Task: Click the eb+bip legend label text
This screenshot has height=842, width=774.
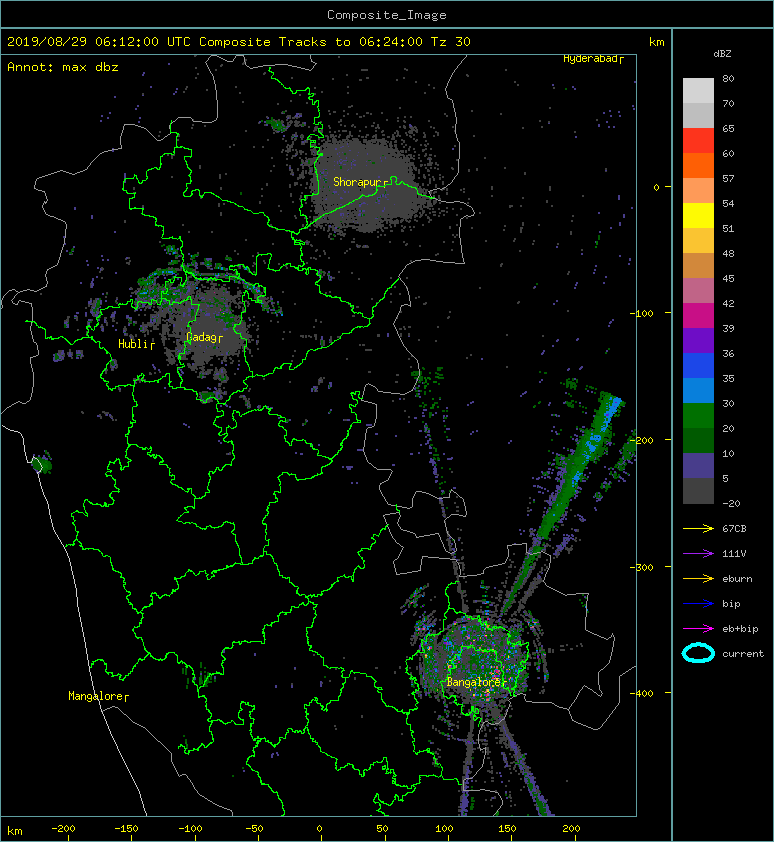Action: point(740,629)
